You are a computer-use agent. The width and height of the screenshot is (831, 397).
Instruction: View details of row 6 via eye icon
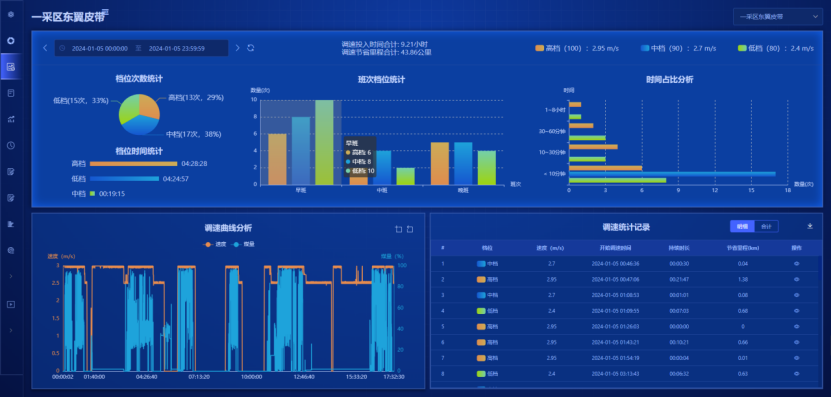point(796,342)
